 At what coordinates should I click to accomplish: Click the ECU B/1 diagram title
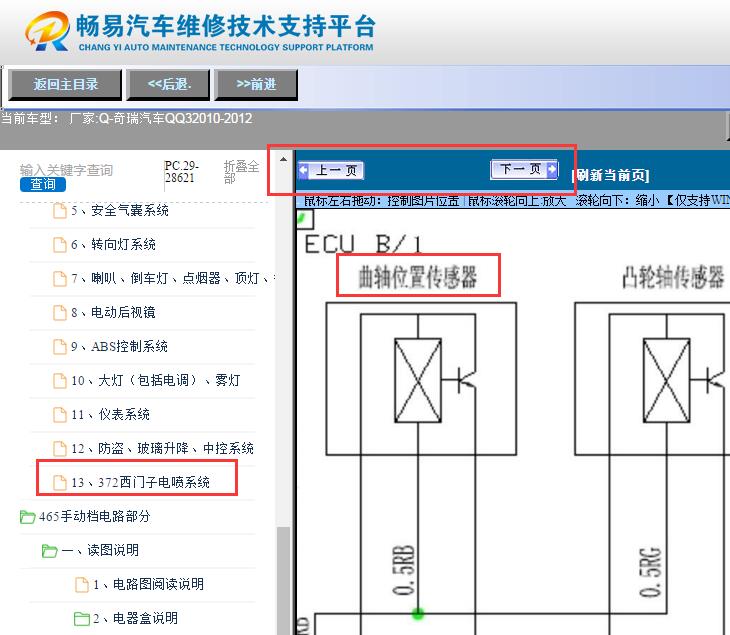pyautogui.click(x=363, y=244)
